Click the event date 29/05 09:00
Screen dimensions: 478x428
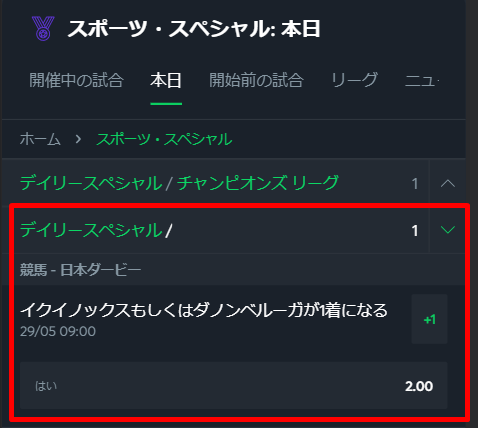tap(58, 331)
